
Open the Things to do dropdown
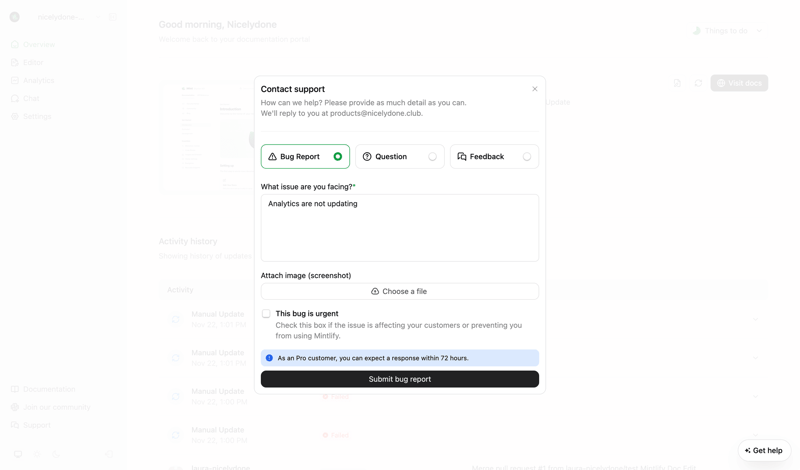(727, 31)
